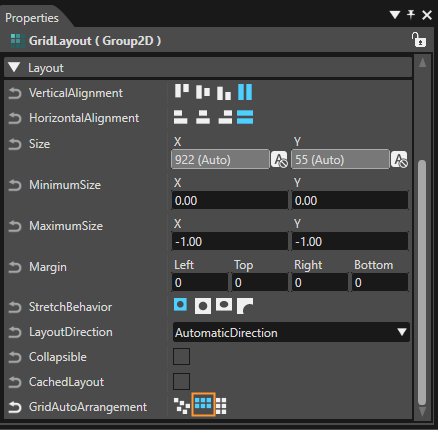Image resolution: width=438 pixels, height=430 pixels.
Task: Enable the CachedLayout checkbox
Action: (181, 381)
